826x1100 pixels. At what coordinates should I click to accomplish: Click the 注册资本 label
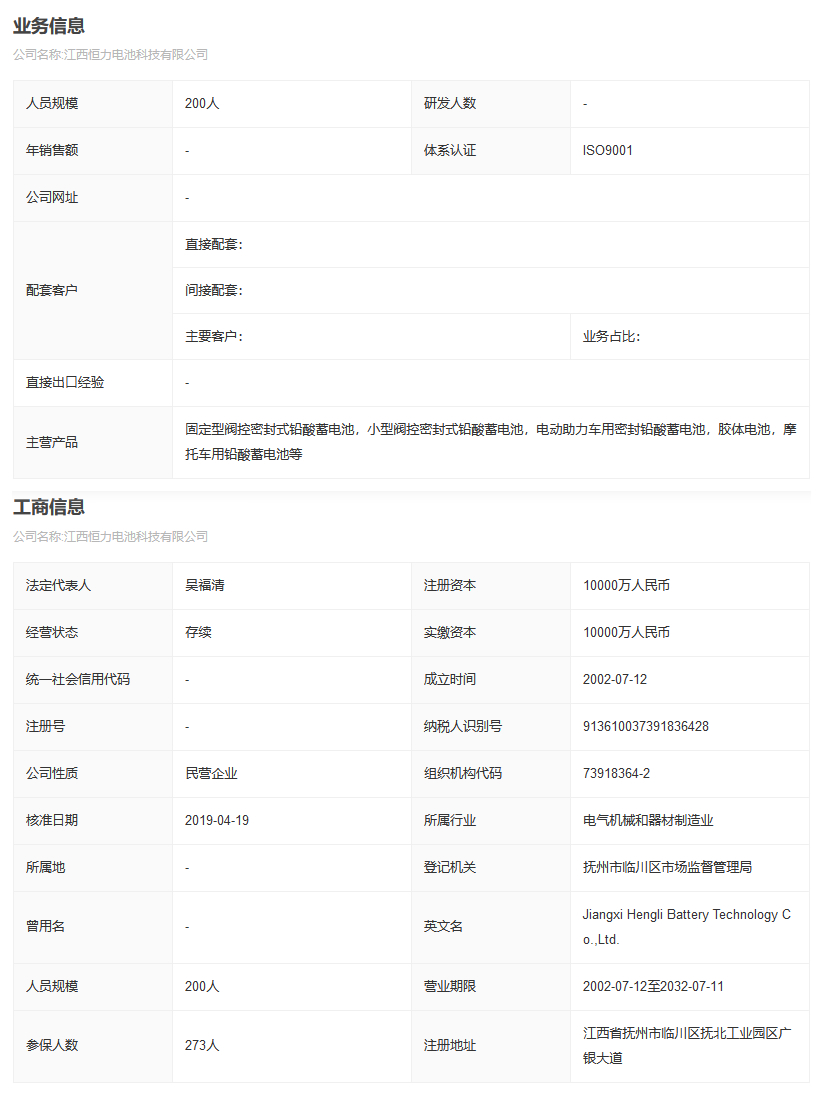coord(450,585)
